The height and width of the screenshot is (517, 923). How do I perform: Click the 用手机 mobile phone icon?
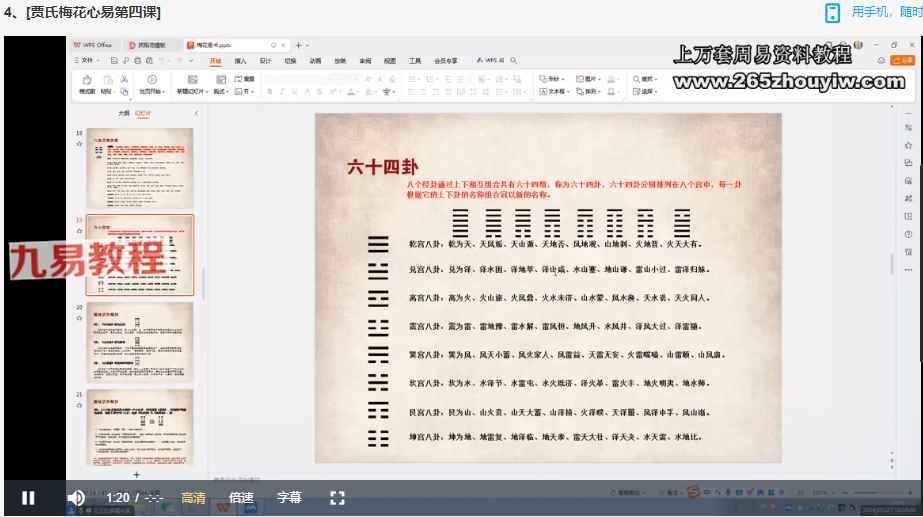point(832,12)
